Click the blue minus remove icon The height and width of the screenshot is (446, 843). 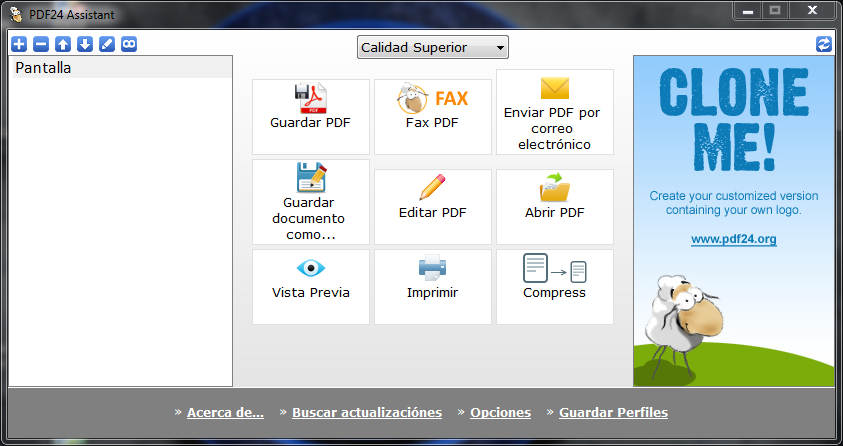click(41, 44)
